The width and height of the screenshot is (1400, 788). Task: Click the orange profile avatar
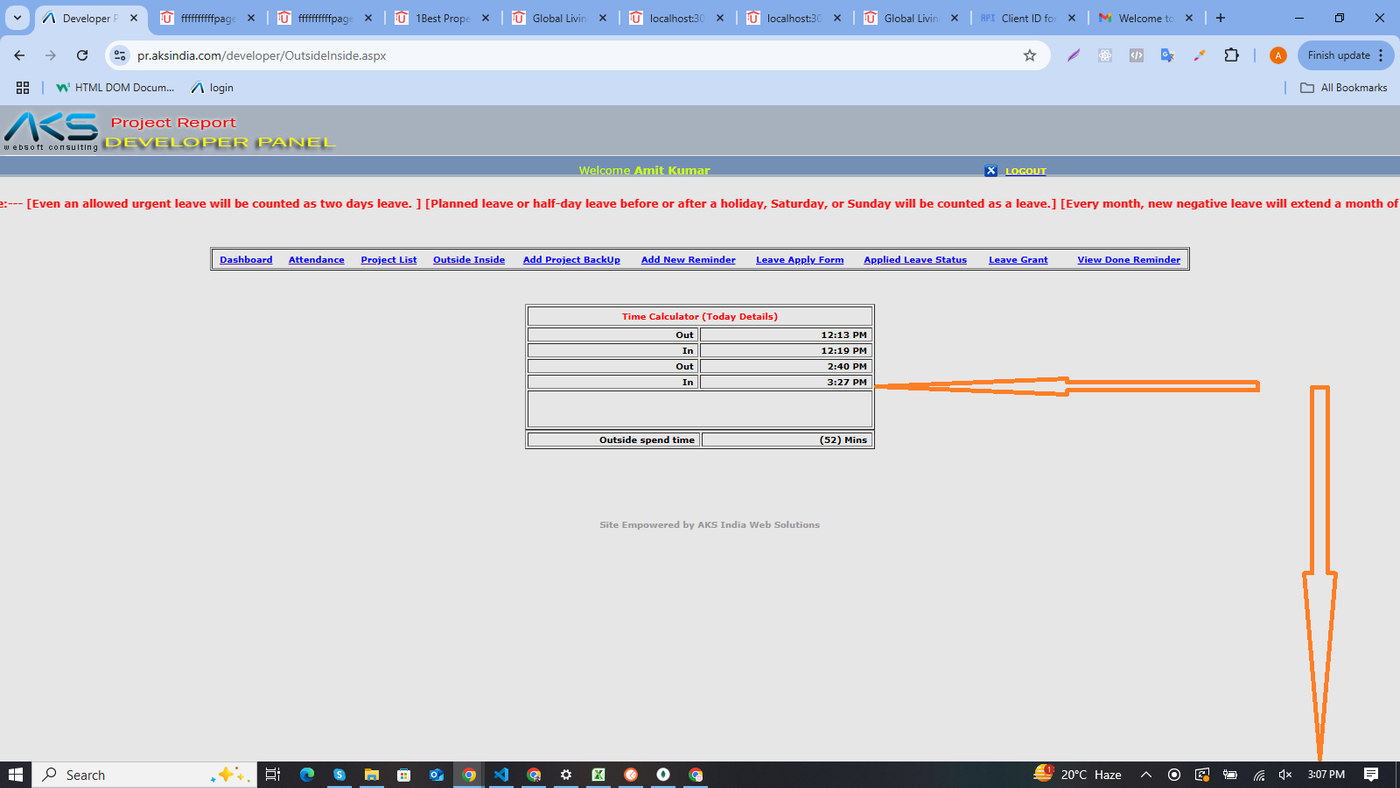pos(1277,56)
